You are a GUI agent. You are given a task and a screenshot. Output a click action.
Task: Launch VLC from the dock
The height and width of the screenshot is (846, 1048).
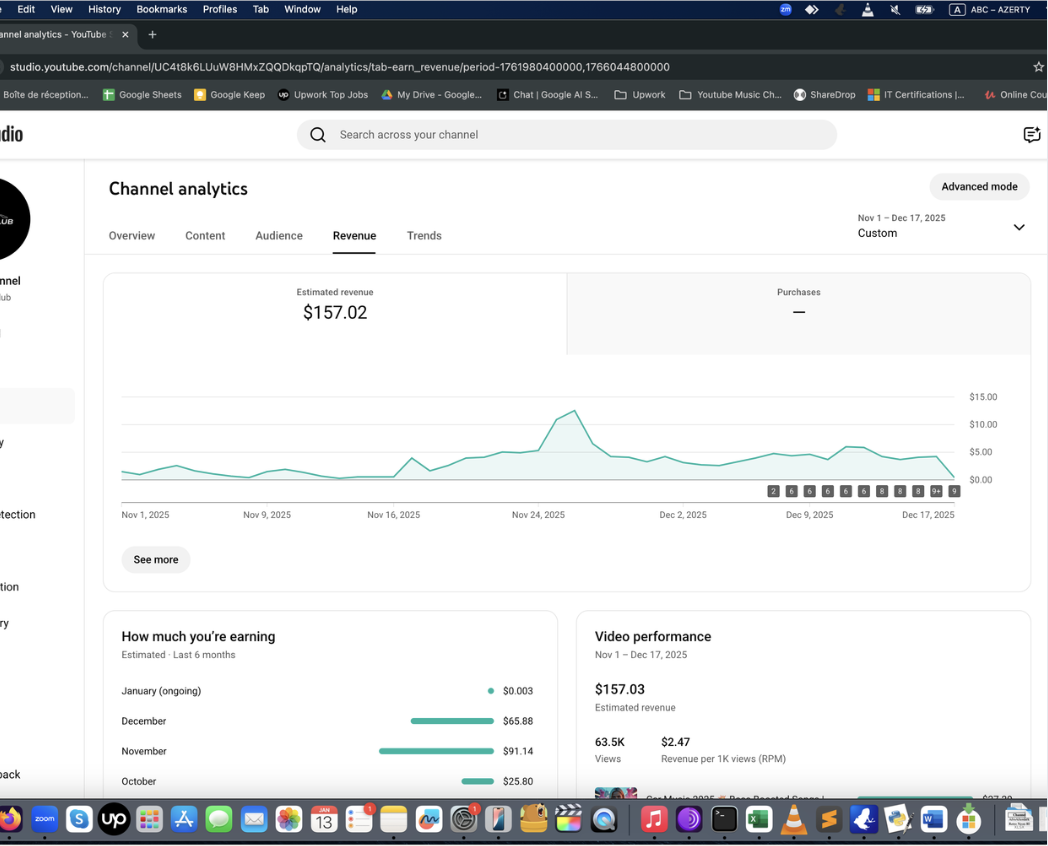pyautogui.click(x=793, y=820)
